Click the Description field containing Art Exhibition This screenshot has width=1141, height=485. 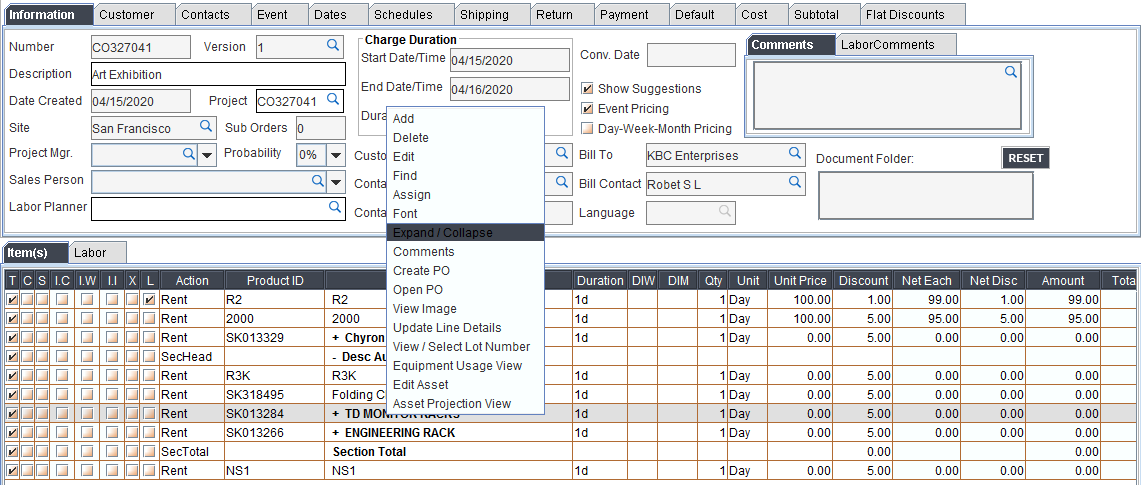pyautogui.click(x=217, y=74)
